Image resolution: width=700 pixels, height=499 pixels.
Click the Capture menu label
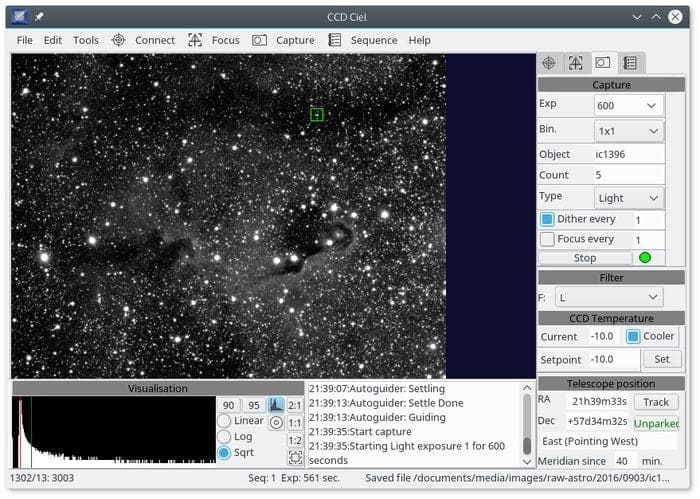tap(295, 40)
